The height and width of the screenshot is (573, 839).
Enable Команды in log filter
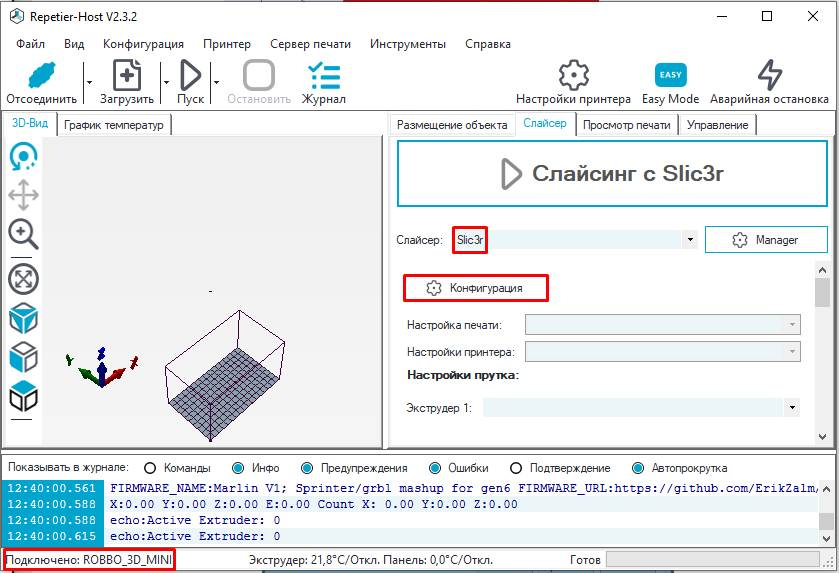(x=150, y=468)
